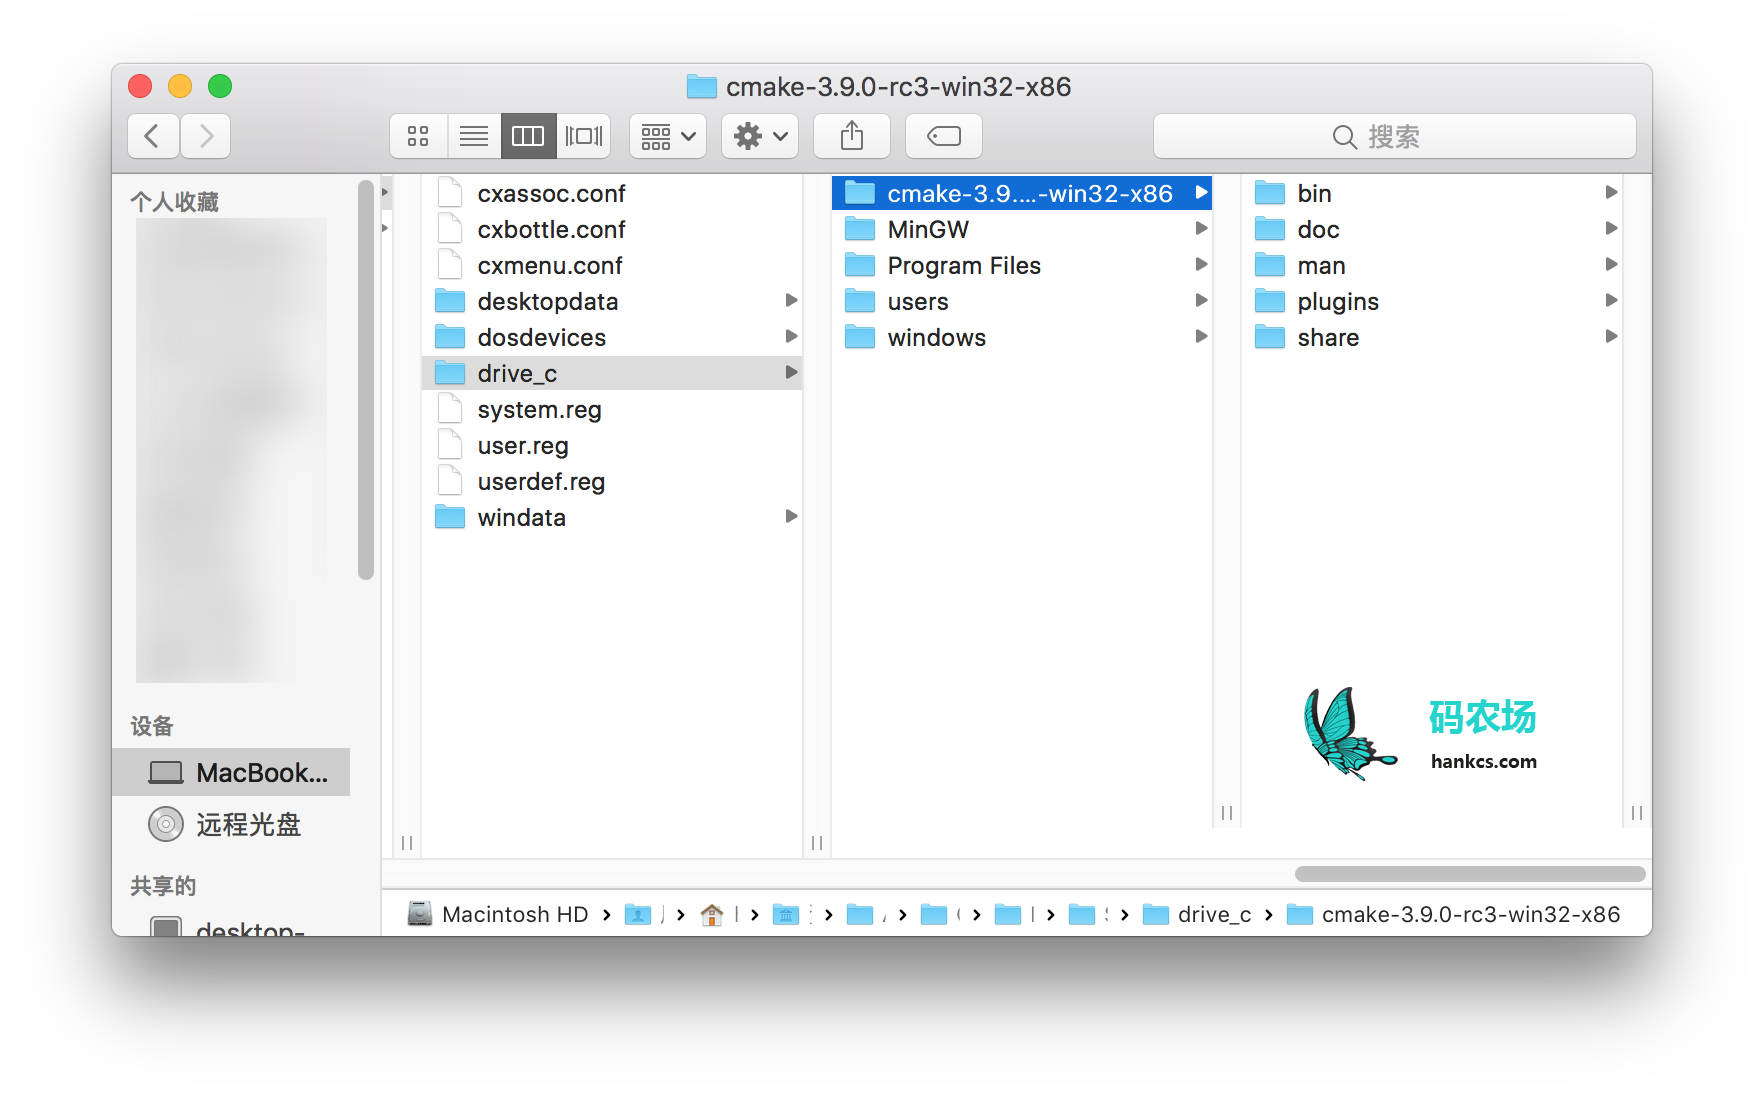Click the MacBook laptop icon in sidebar
This screenshot has width=1764, height=1096.
click(166, 772)
